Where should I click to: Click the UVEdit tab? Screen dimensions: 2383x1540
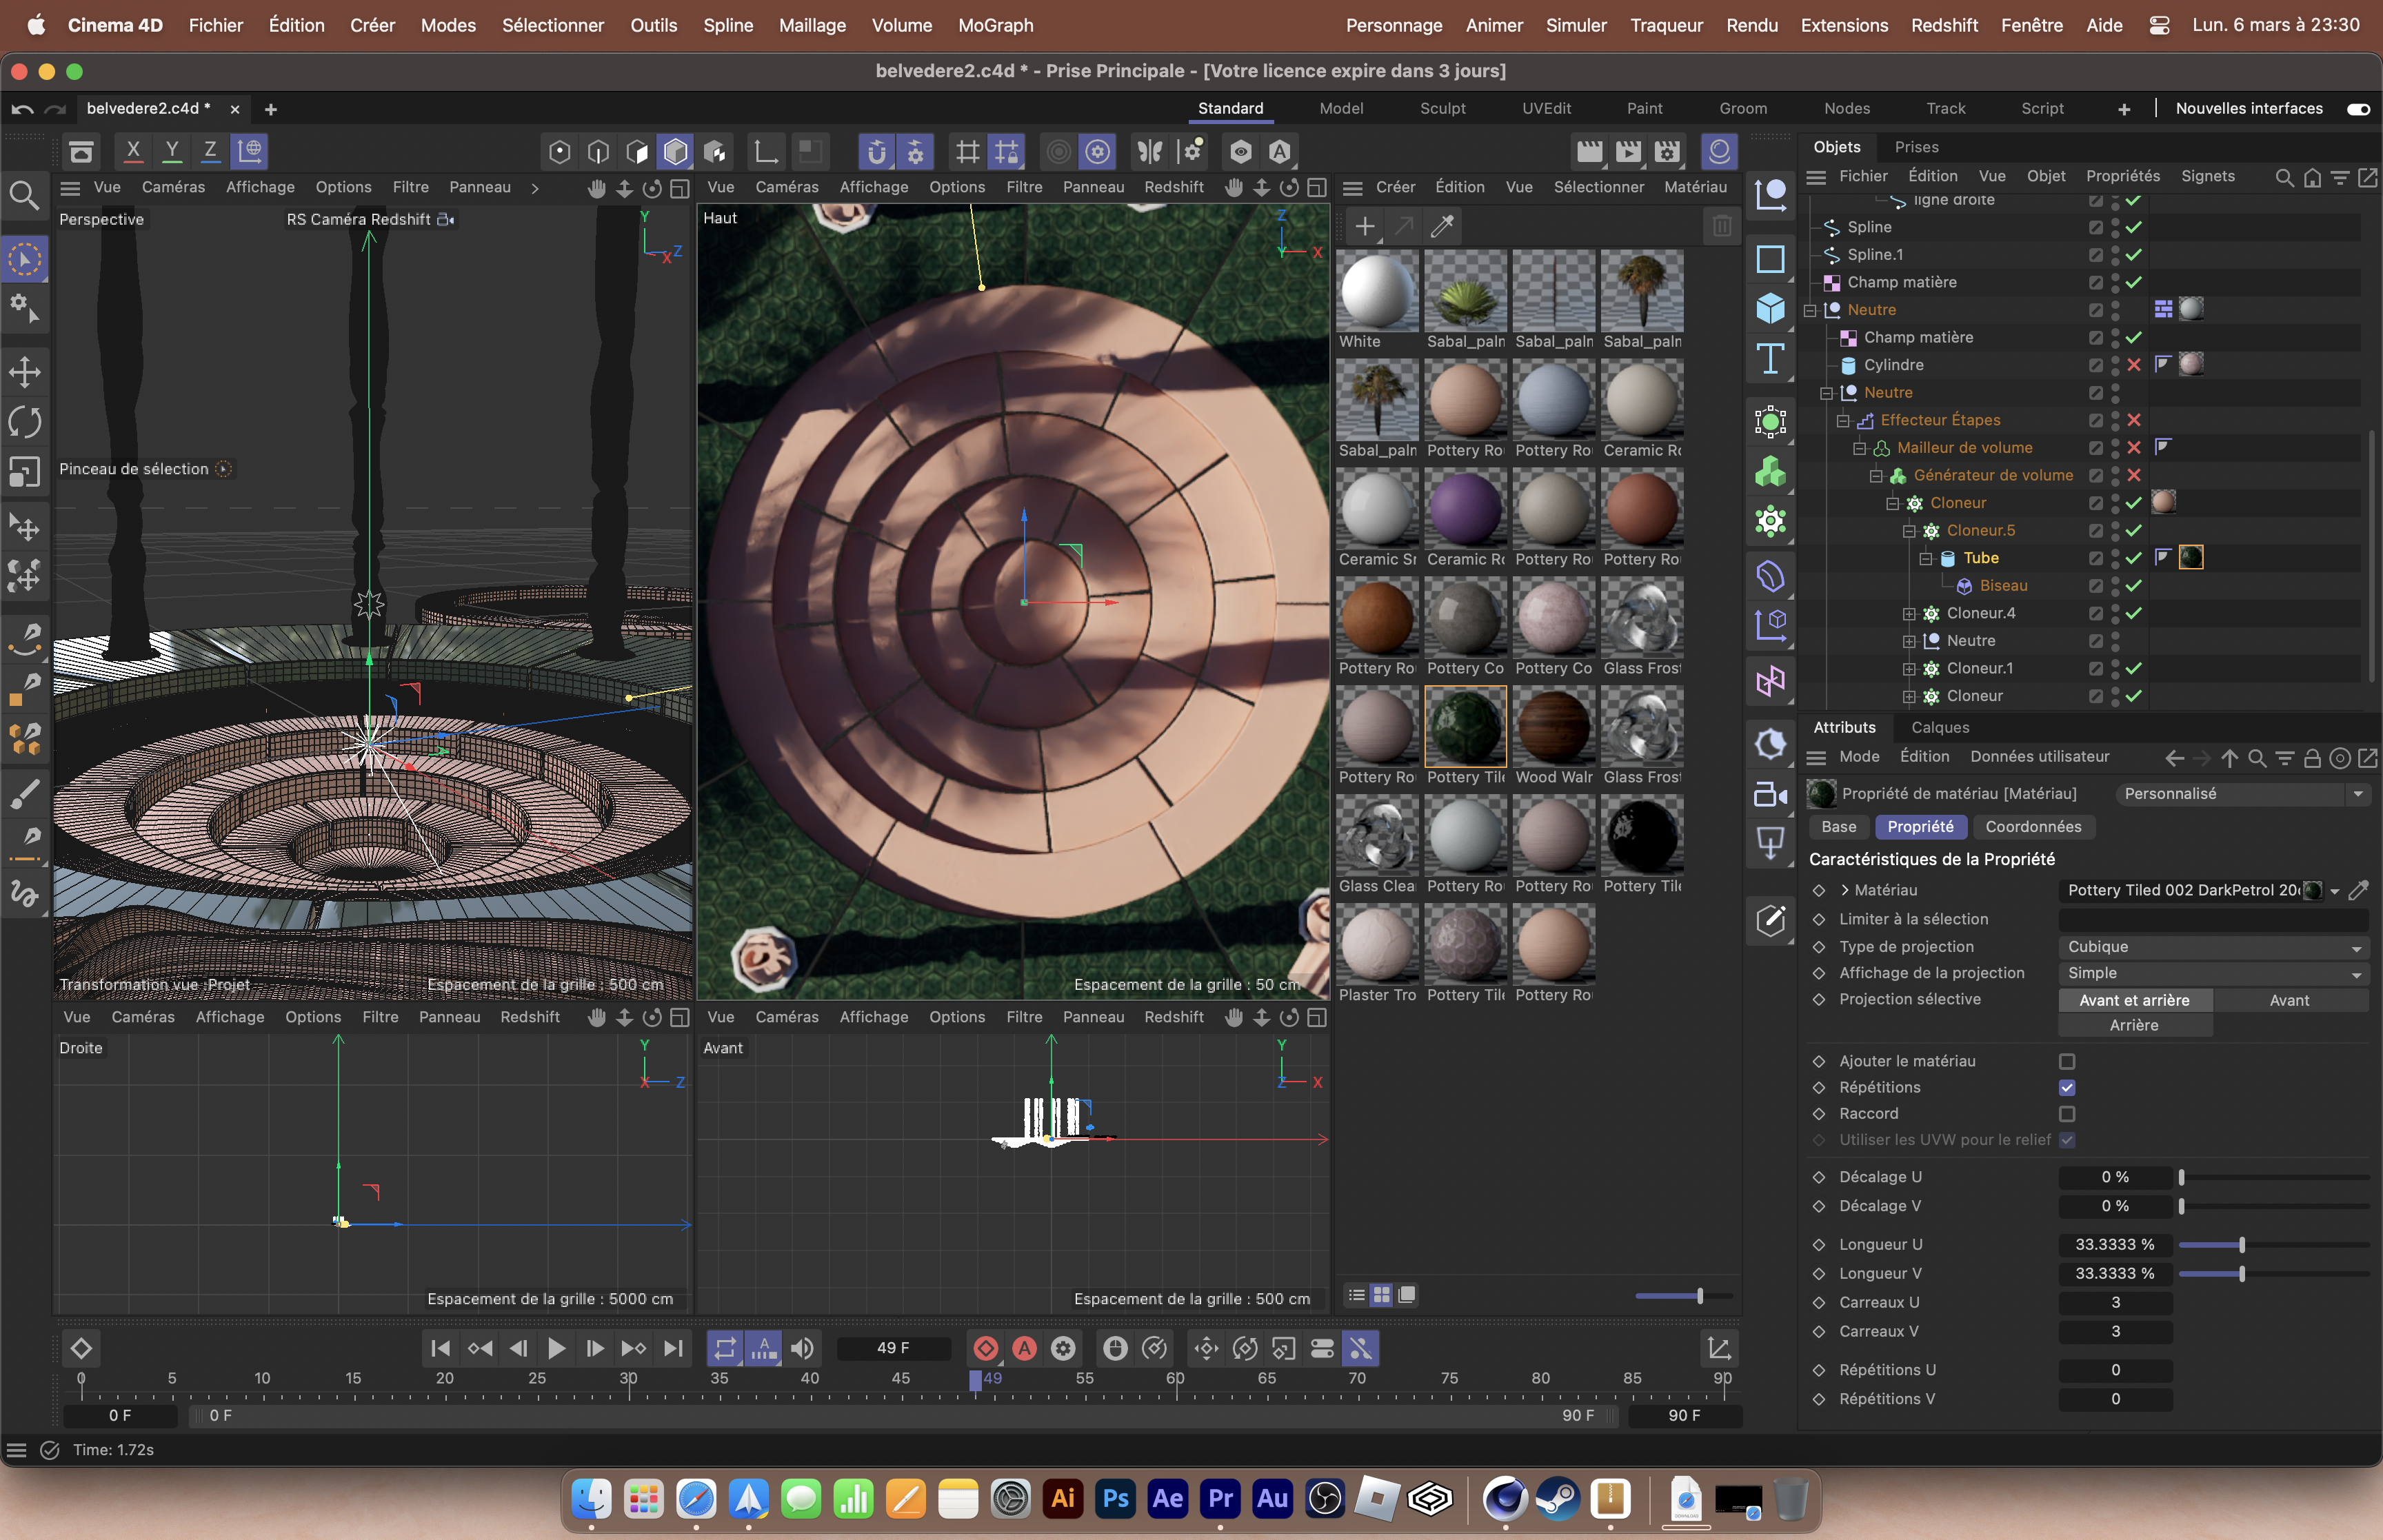(x=1546, y=108)
